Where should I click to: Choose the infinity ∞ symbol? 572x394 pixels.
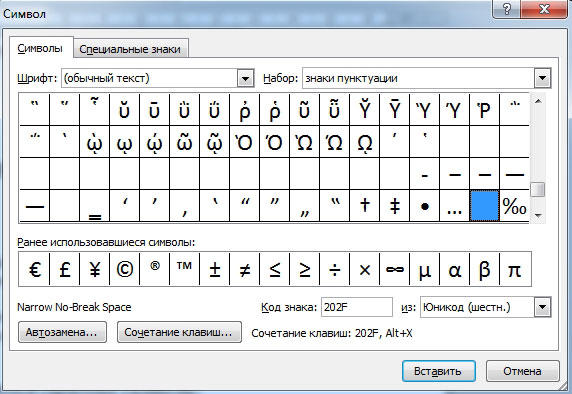click(394, 269)
